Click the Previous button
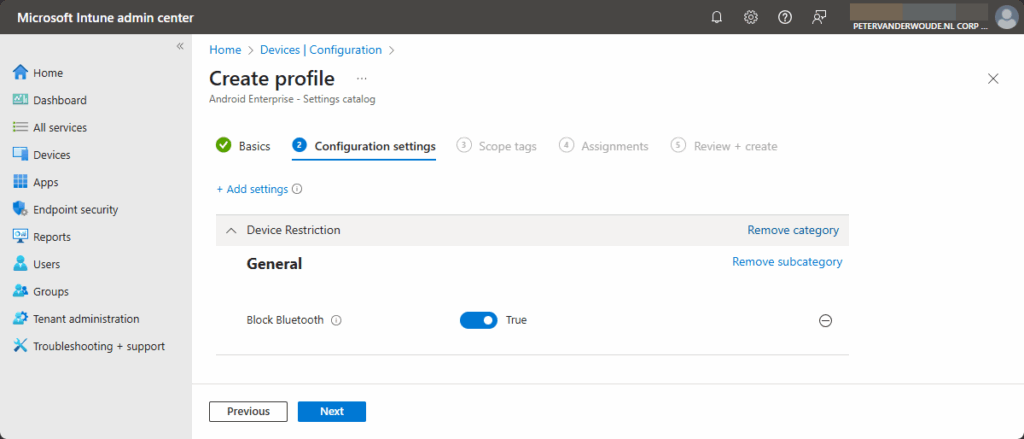Image resolution: width=1024 pixels, height=439 pixels. (248, 411)
